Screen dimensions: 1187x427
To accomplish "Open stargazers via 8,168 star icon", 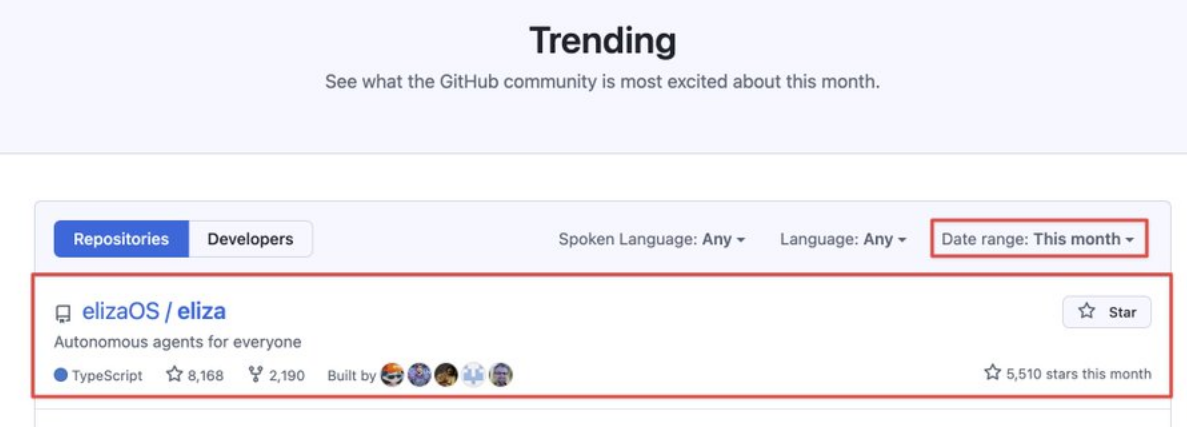I will [x=174, y=374].
